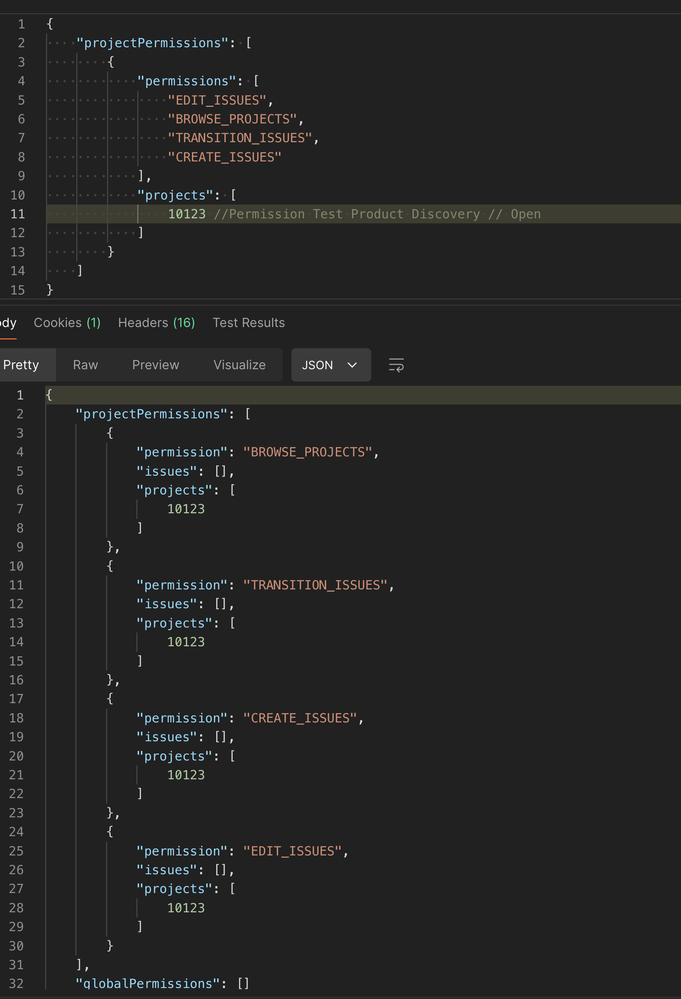Open the Preview tab
This screenshot has width=681, height=999.
[155, 365]
